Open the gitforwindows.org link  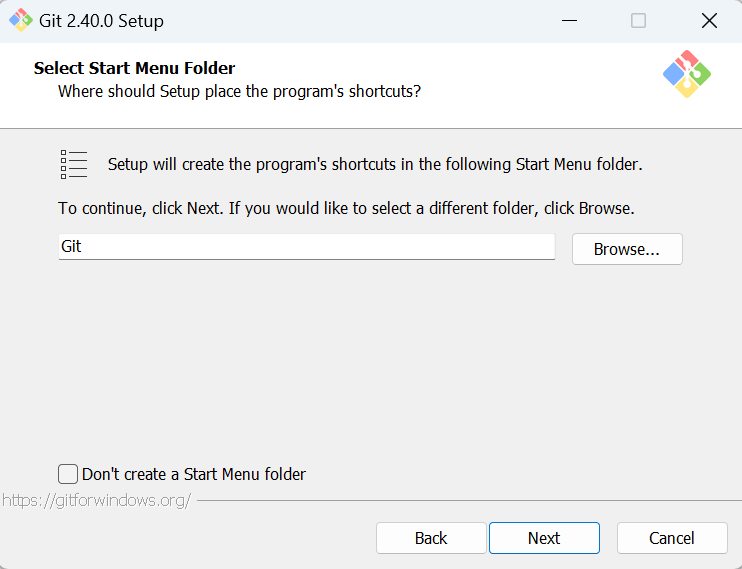(x=96, y=500)
